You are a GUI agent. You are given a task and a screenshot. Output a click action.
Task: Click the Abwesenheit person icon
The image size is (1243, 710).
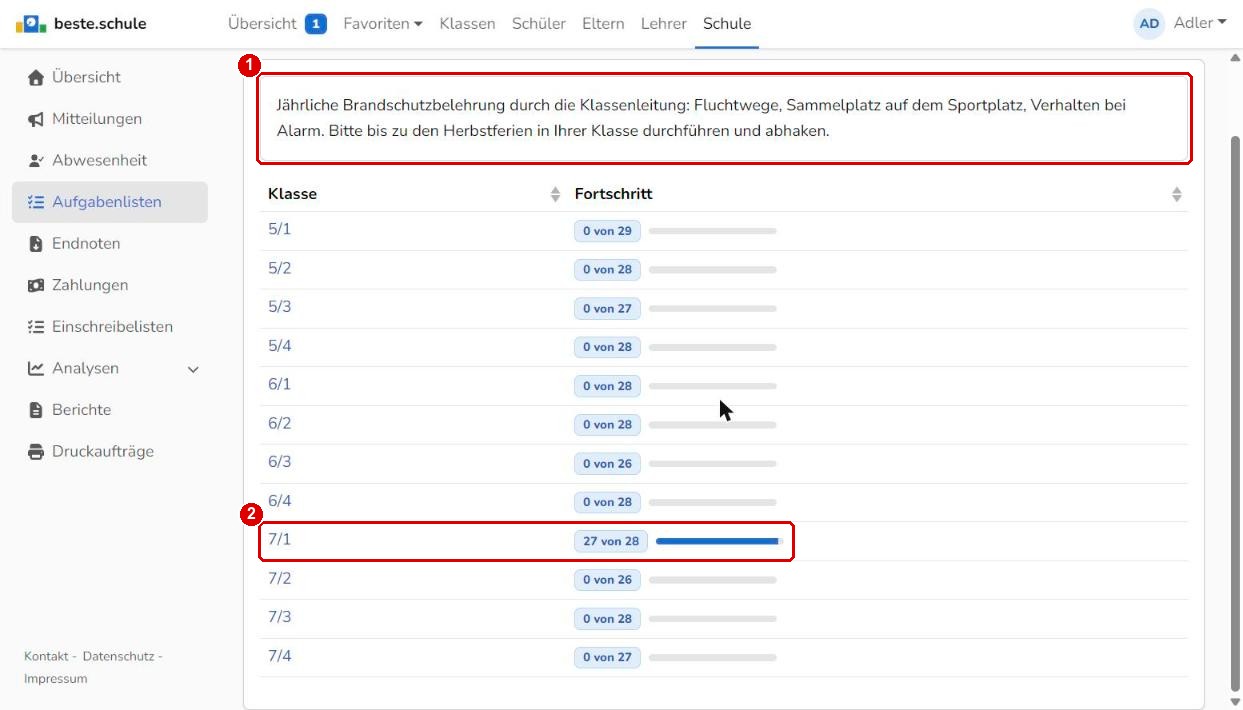36,160
